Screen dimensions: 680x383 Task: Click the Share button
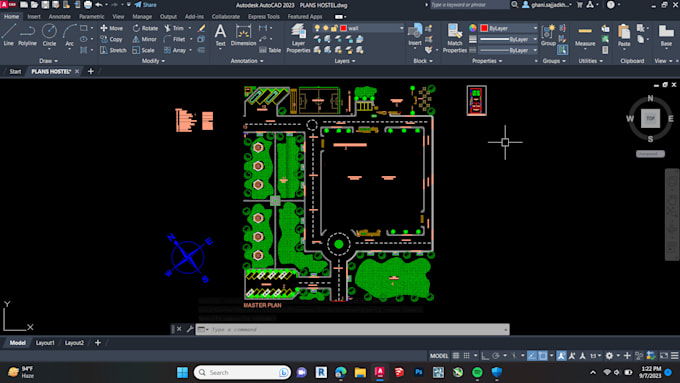[x=145, y=5]
